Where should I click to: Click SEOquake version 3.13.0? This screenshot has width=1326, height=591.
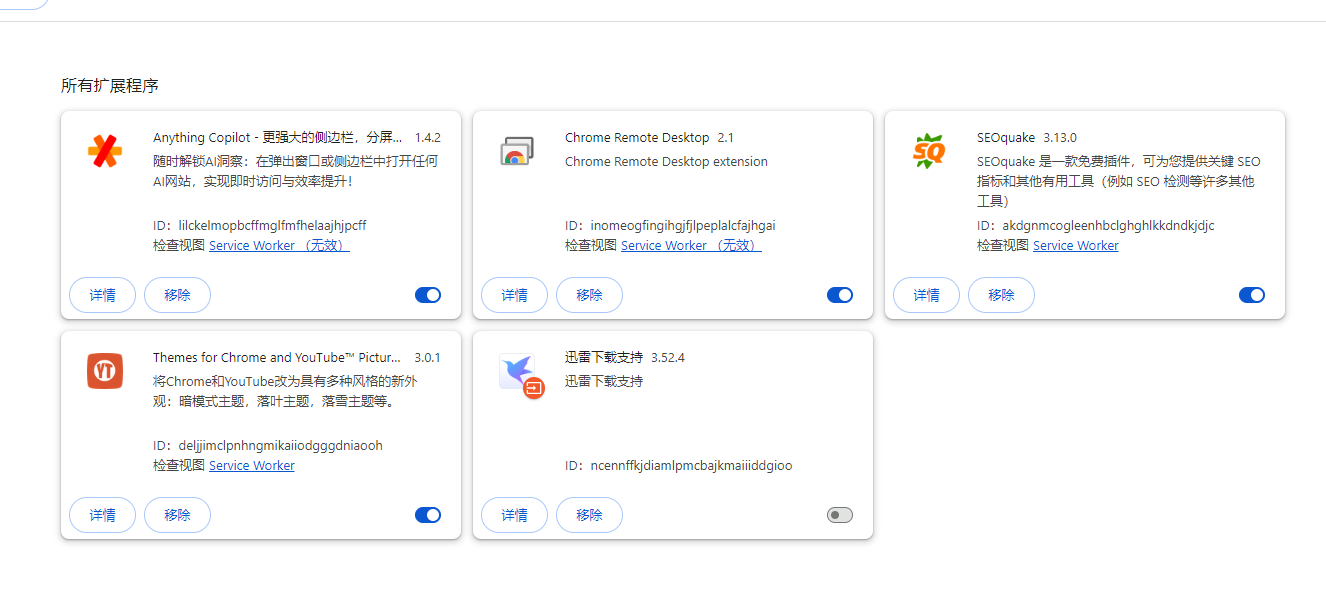1060,138
